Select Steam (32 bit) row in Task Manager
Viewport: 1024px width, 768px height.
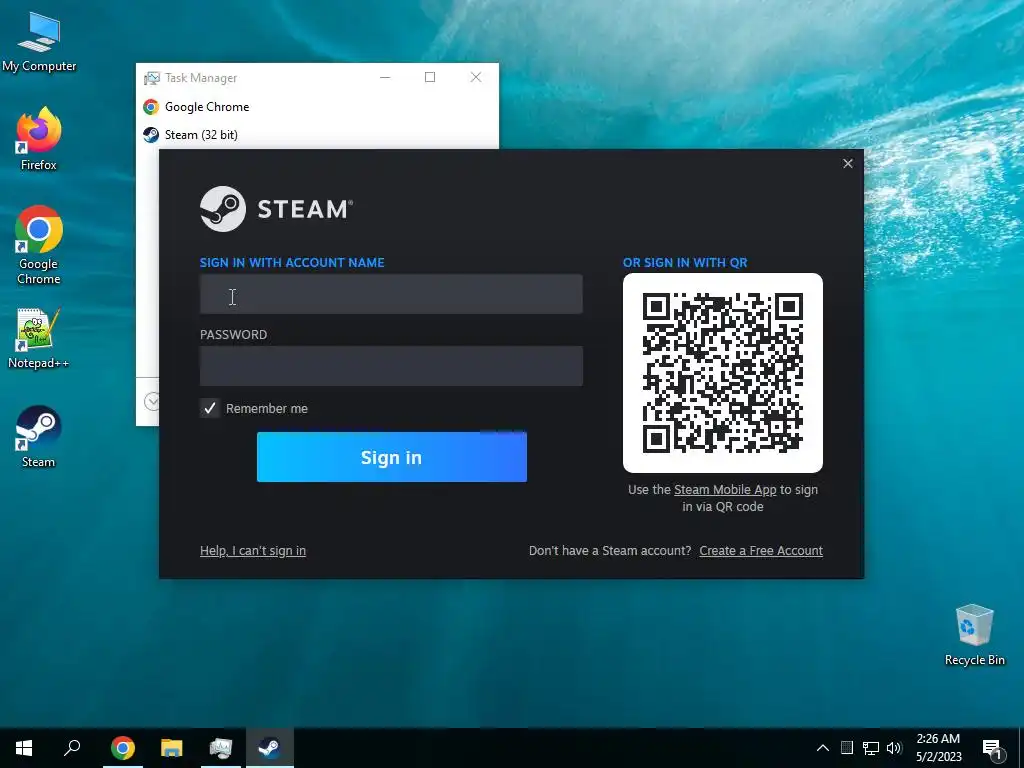point(317,135)
